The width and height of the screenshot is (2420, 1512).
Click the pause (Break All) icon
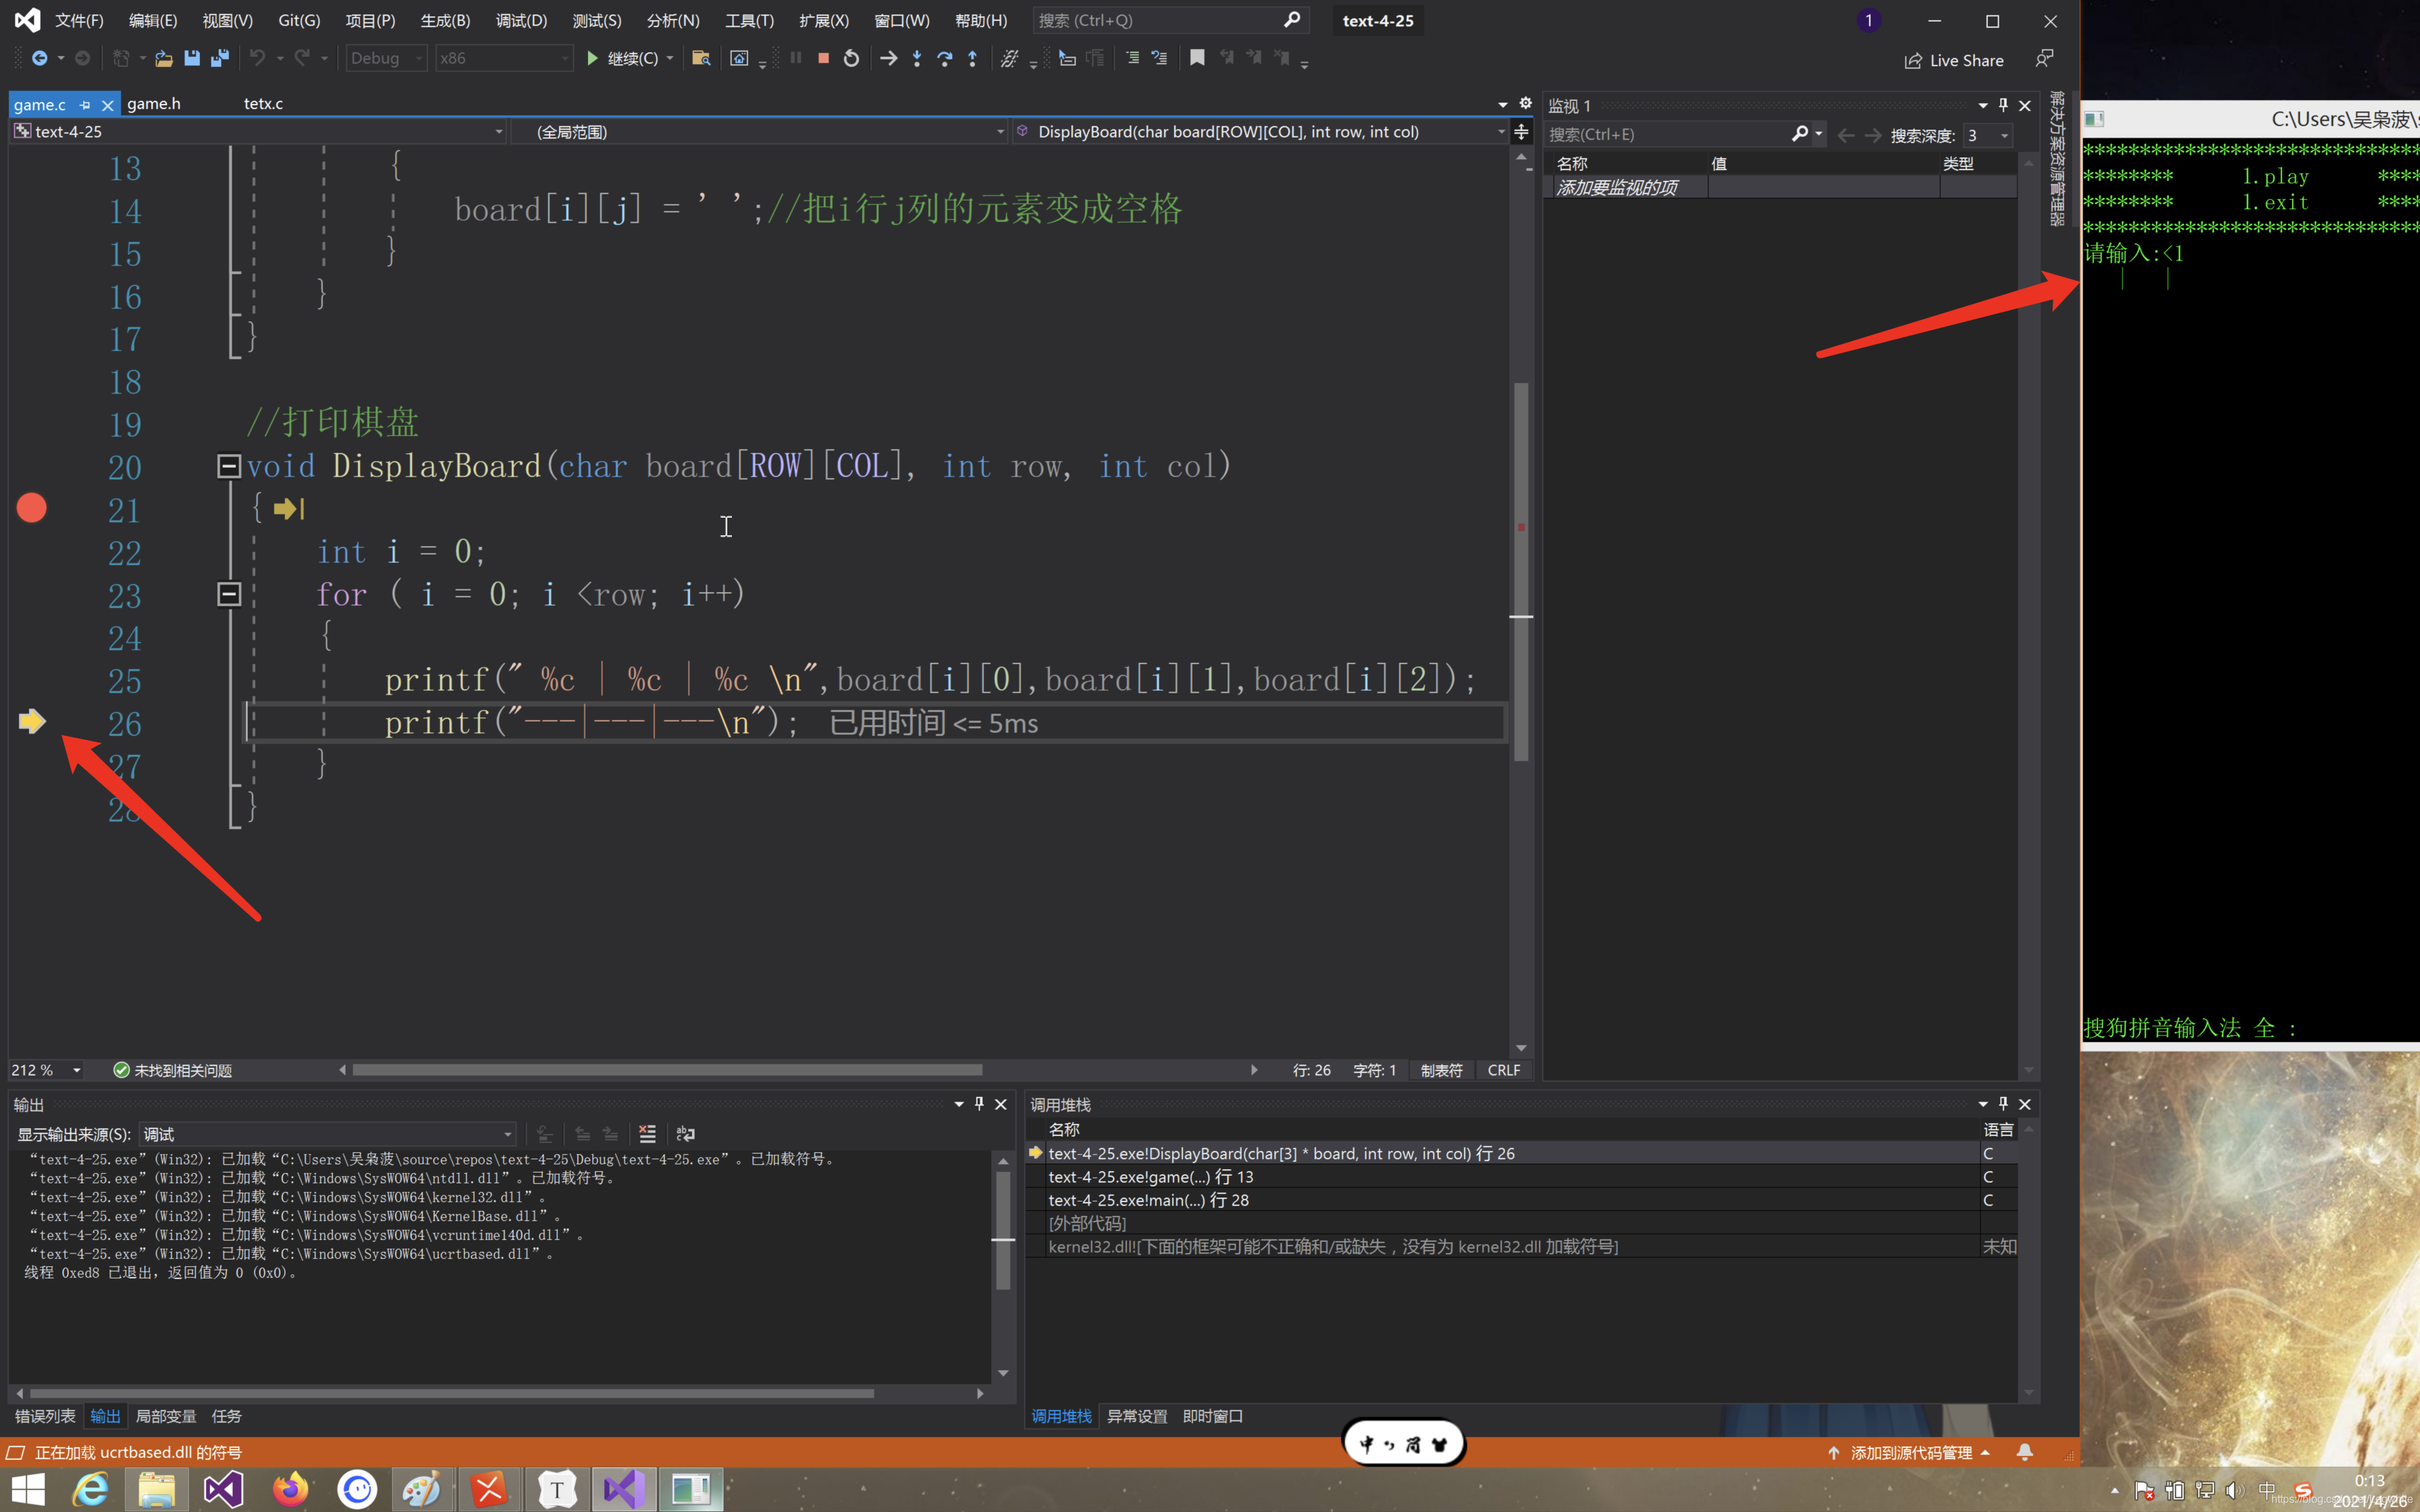tap(795, 58)
